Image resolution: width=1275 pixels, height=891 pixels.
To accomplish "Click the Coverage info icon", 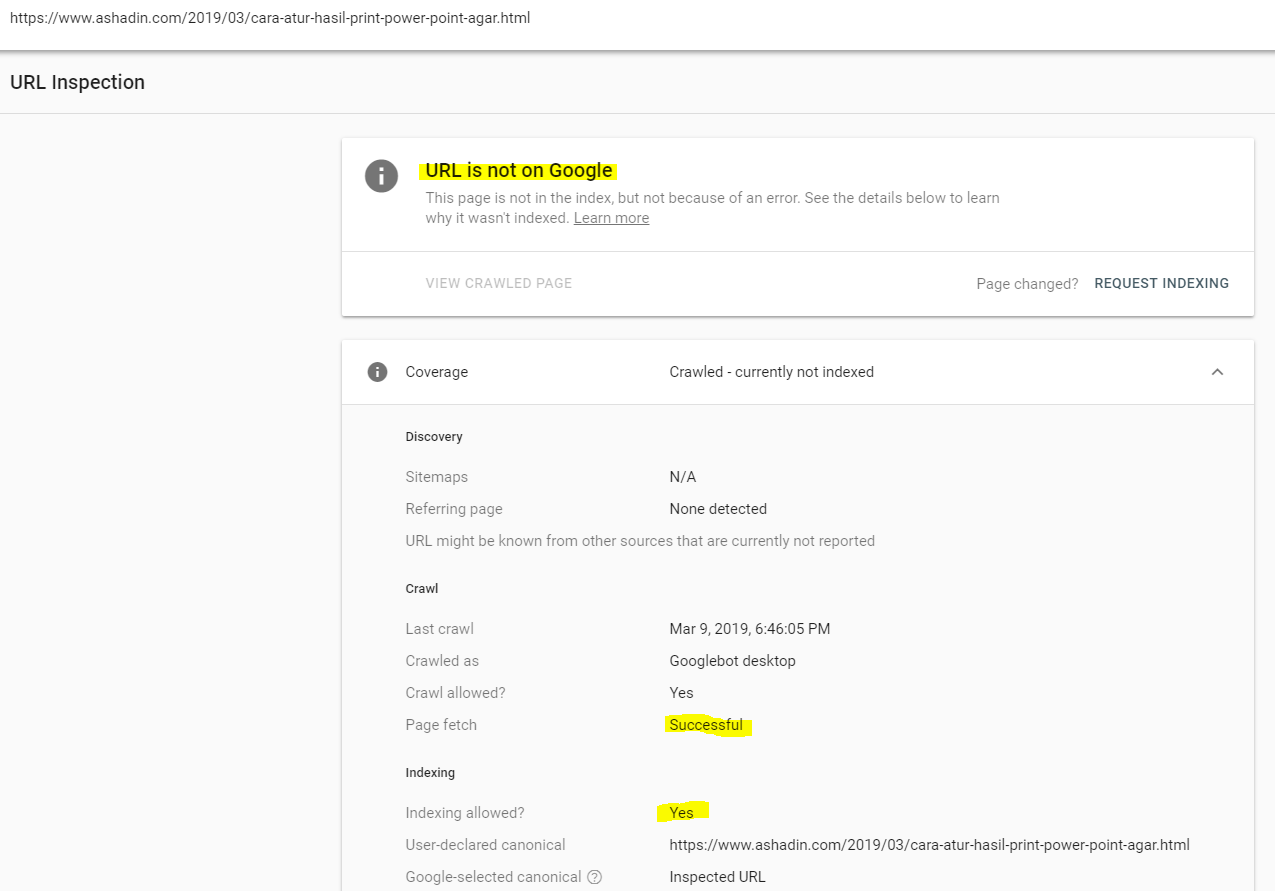I will tap(377, 372).
